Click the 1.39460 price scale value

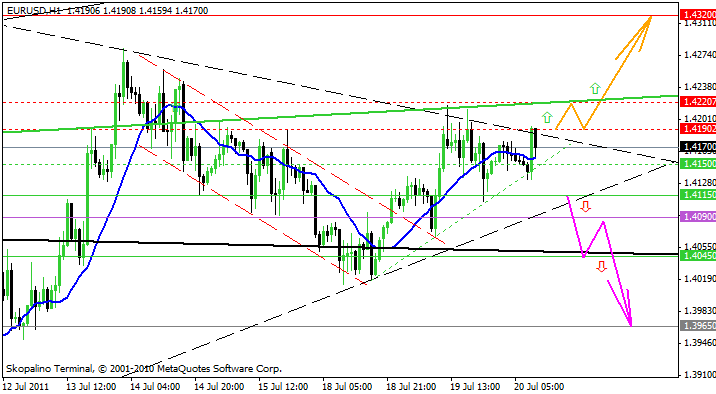[x=700, y=342]
